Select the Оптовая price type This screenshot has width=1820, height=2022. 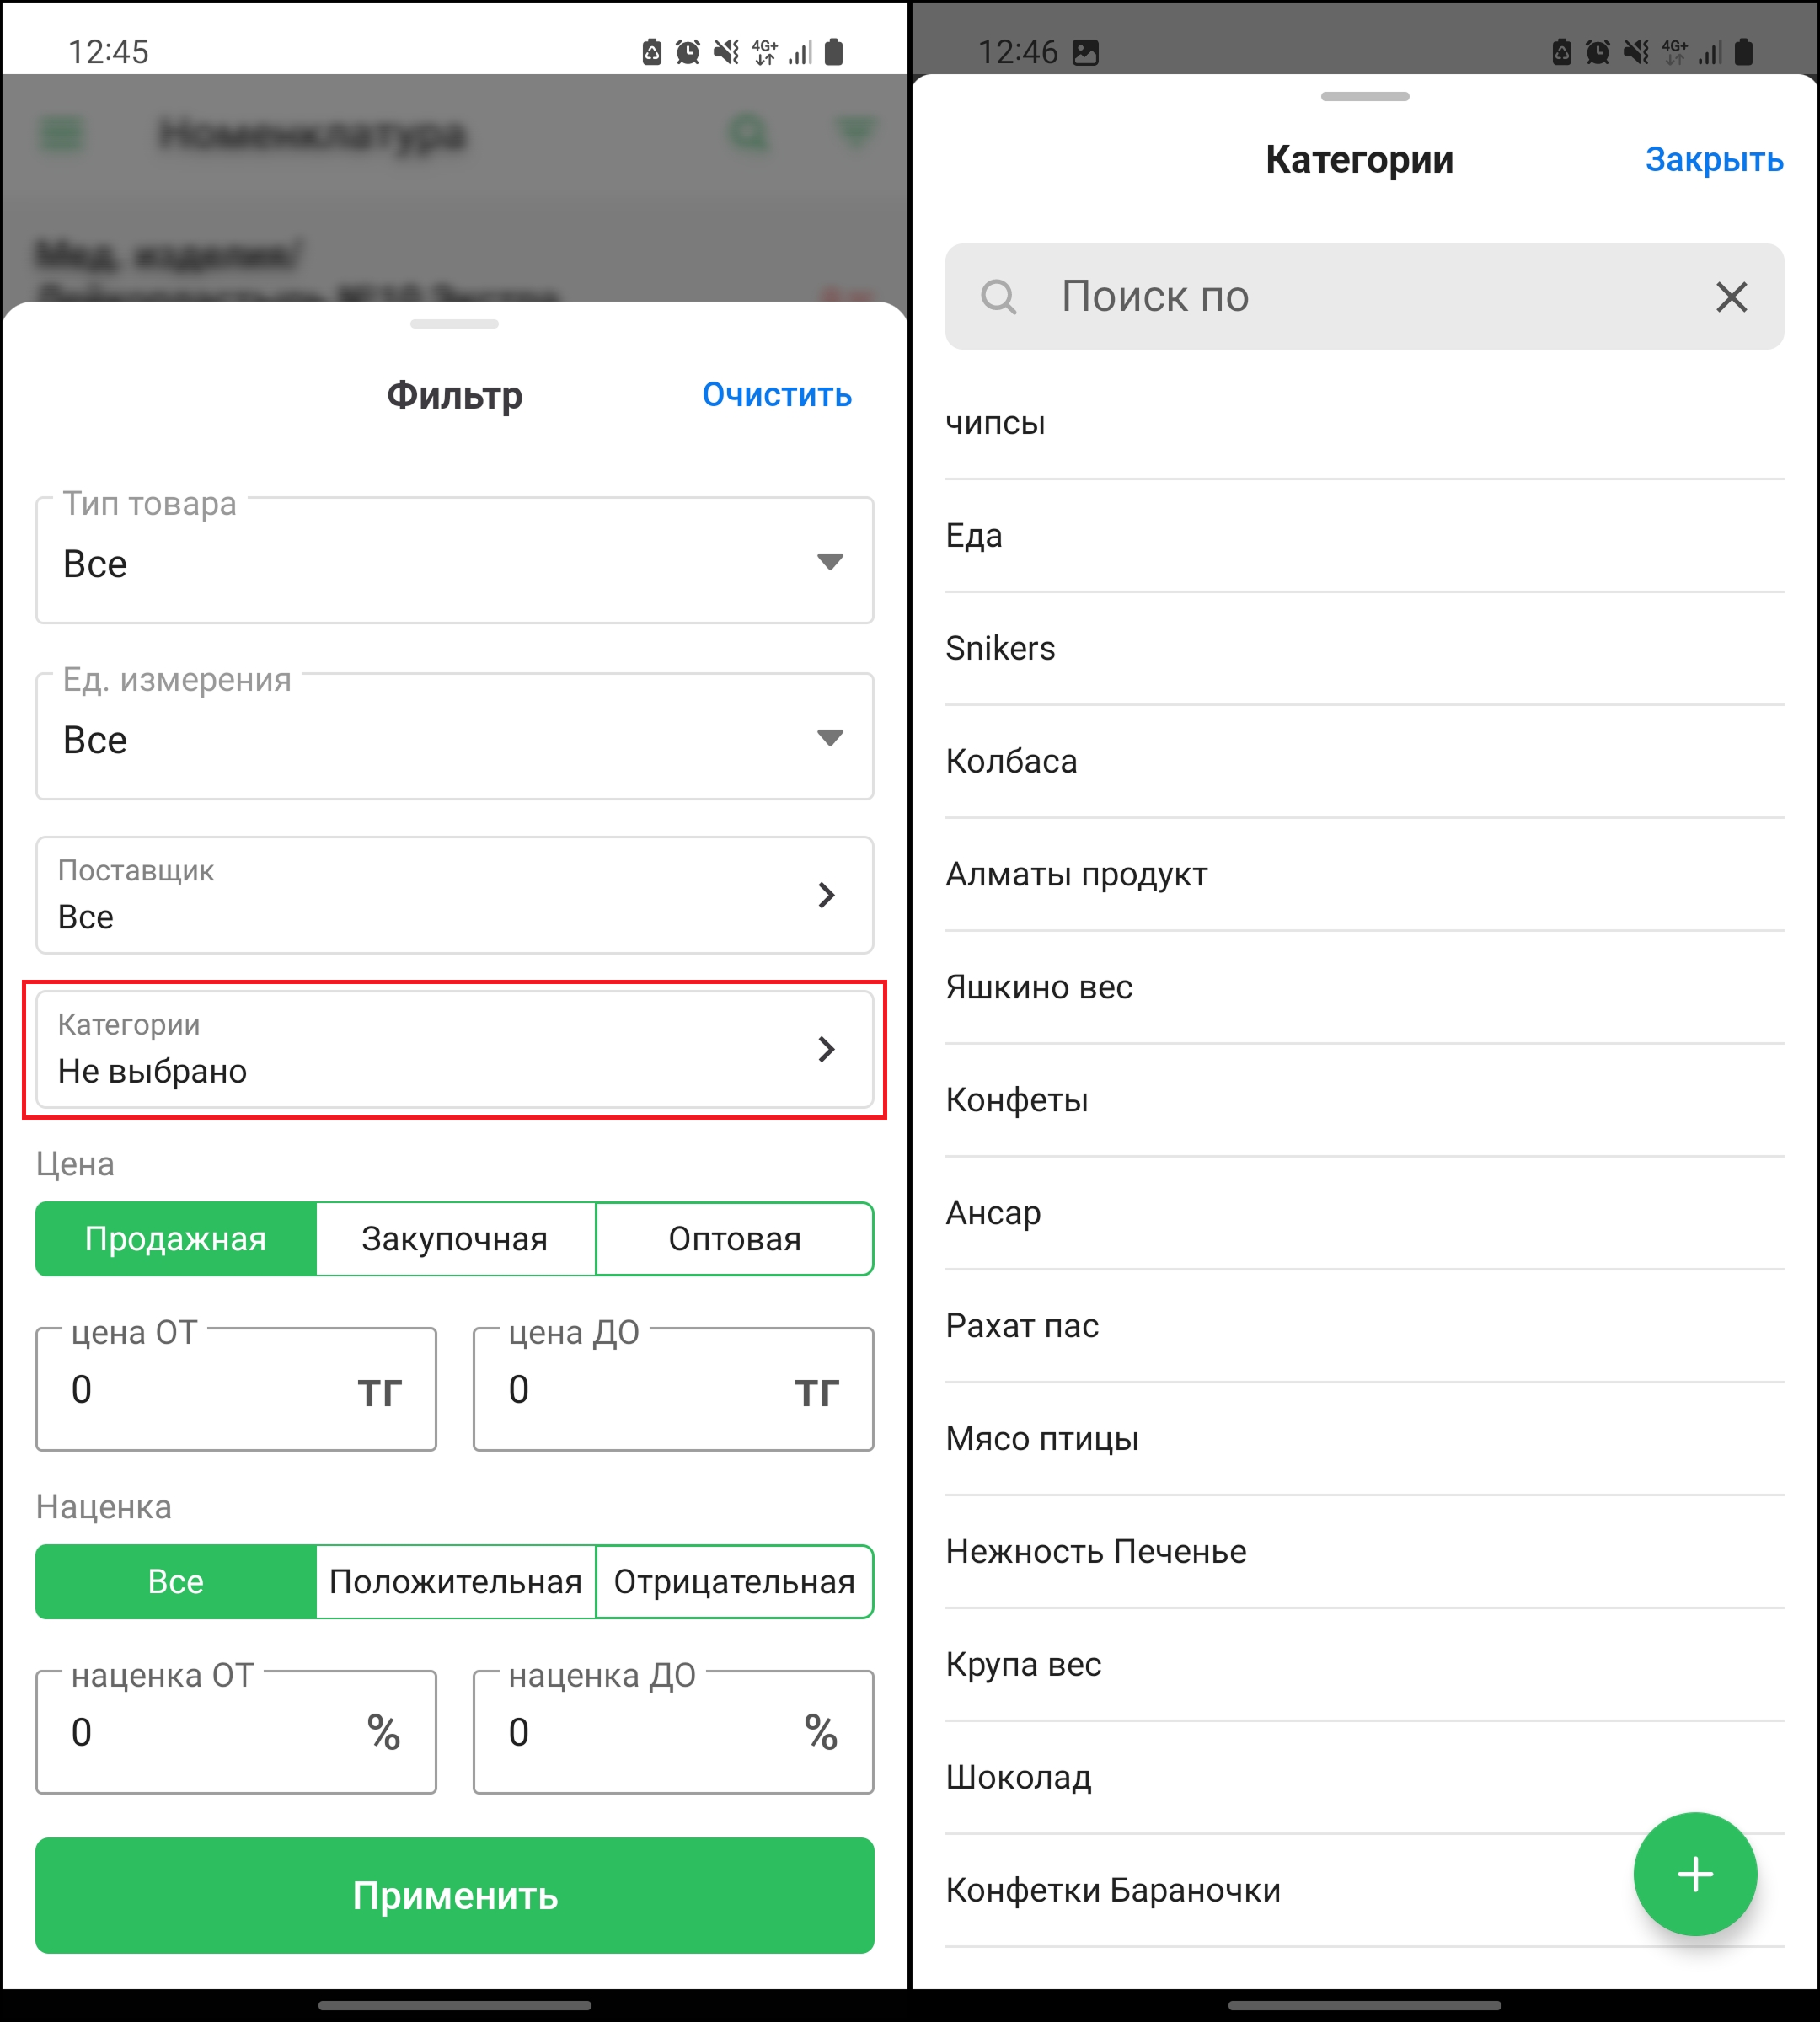coord(735,1239)
